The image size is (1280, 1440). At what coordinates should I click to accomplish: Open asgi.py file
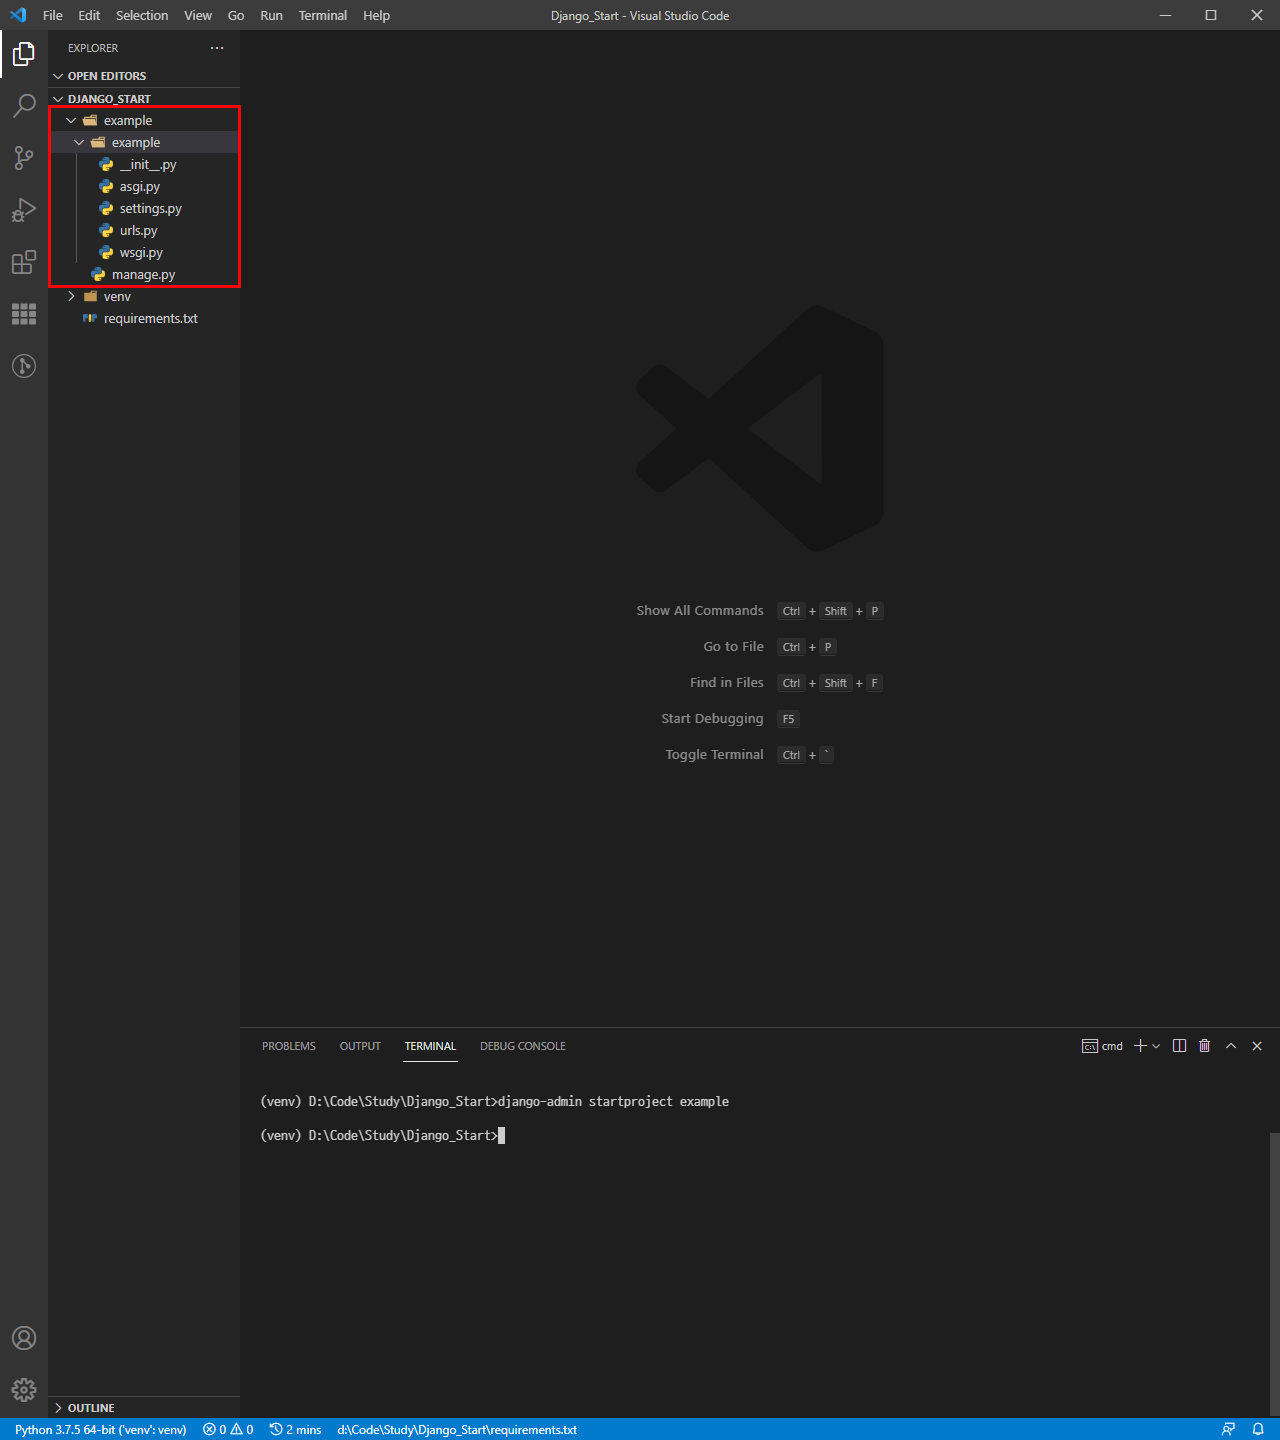point(144,187)
